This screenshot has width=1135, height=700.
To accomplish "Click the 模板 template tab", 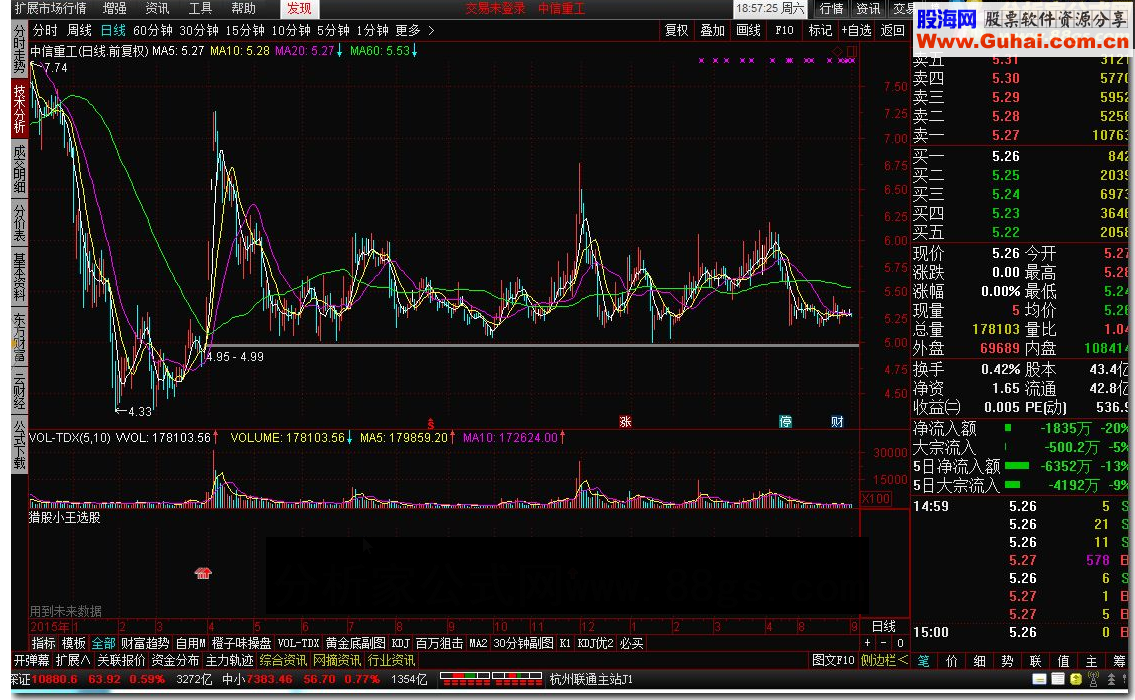I will coord(74,643).
